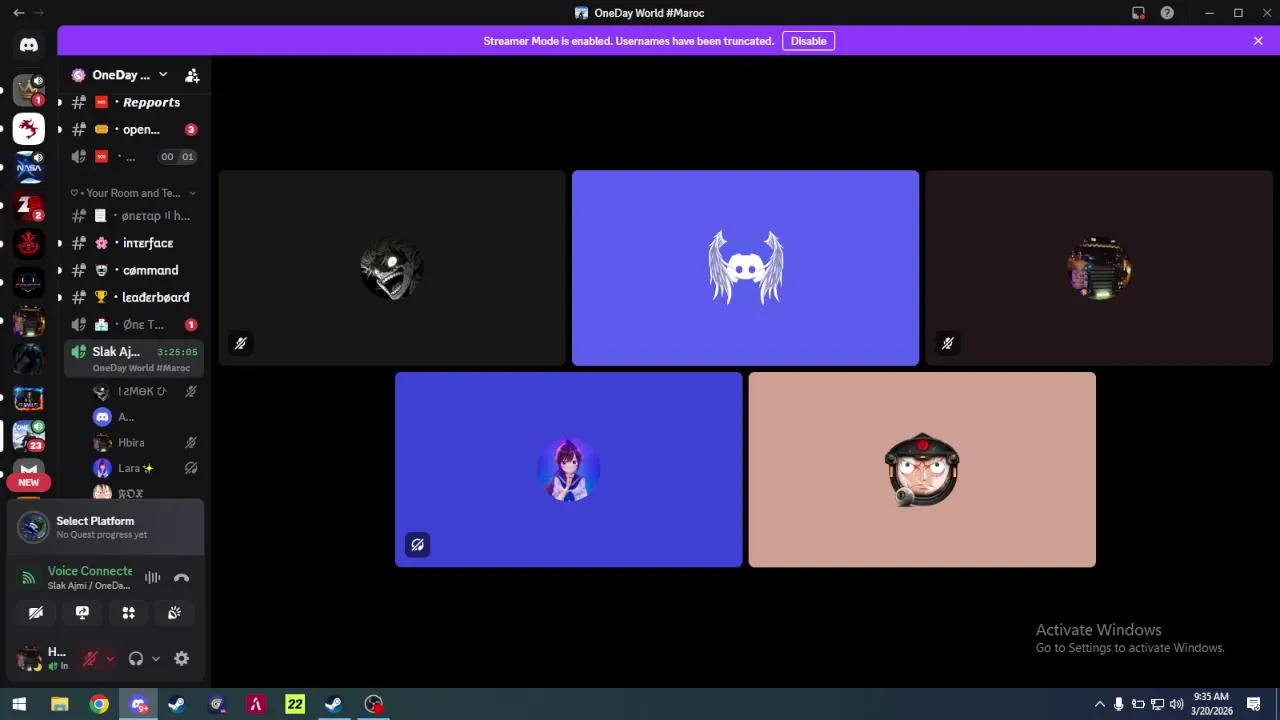Disable streamer mode button
Image resolution: width=1280 pixels, height=720 pixels.
point(808,41)
